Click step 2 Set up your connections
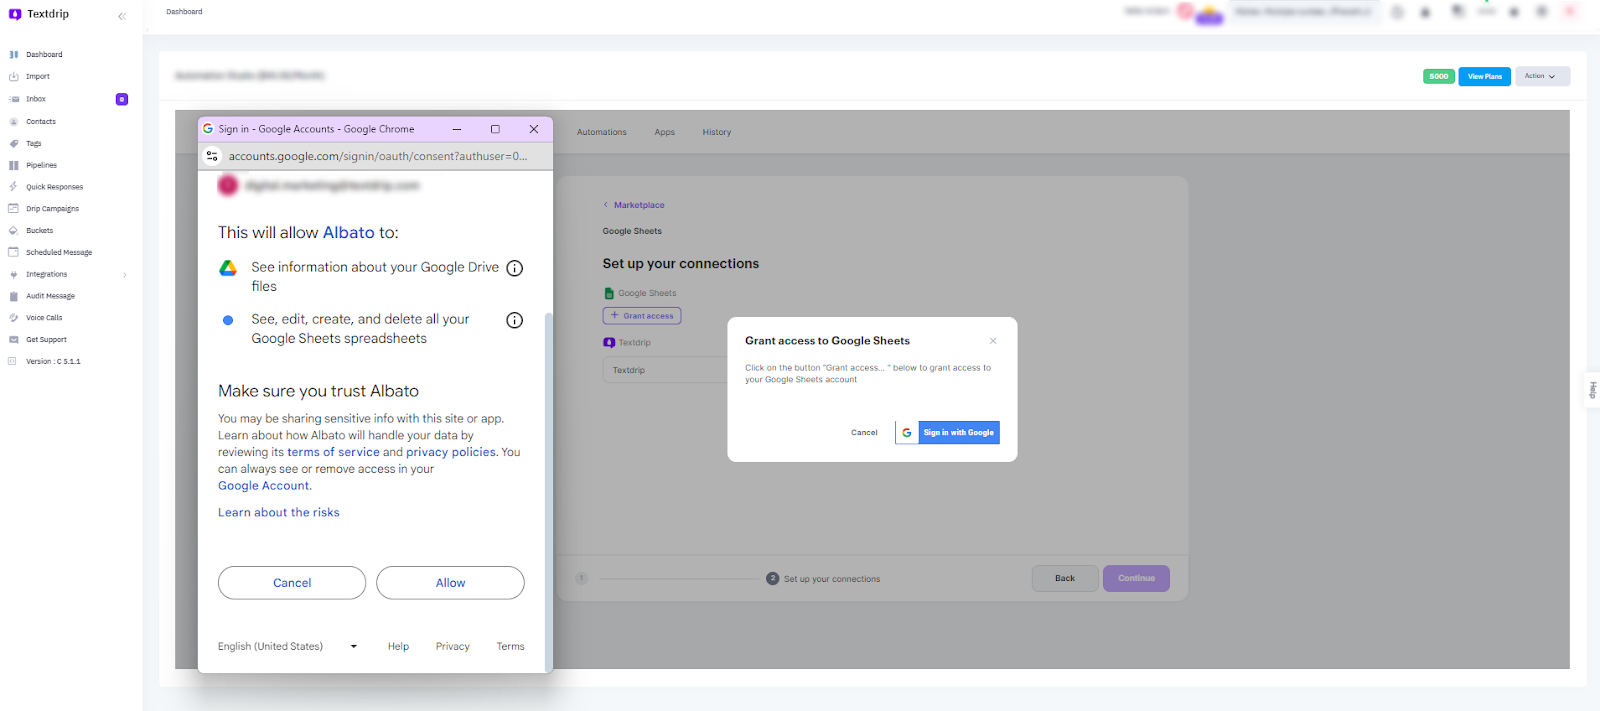 pyautogui.click(x=823, y=579)
